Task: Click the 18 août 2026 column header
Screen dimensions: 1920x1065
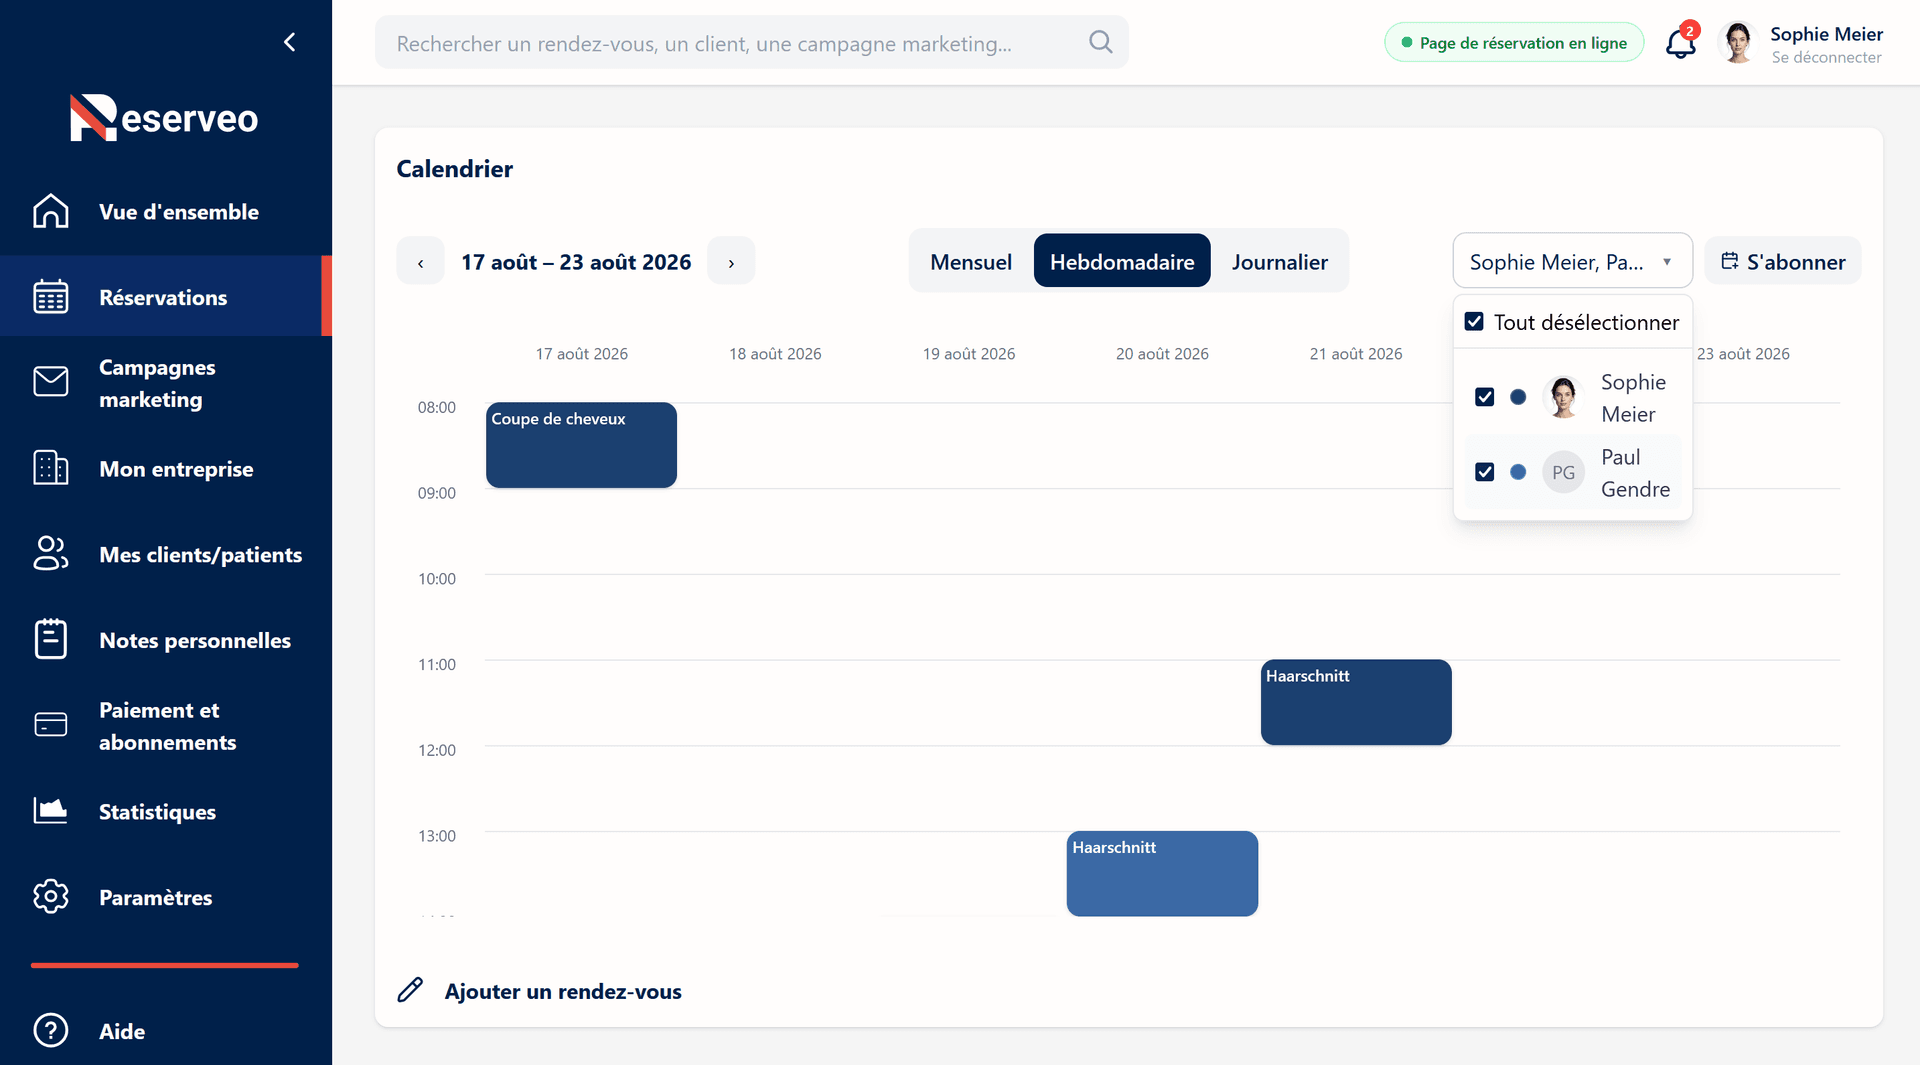Action: pyautogui.click(x=775, y=354)
